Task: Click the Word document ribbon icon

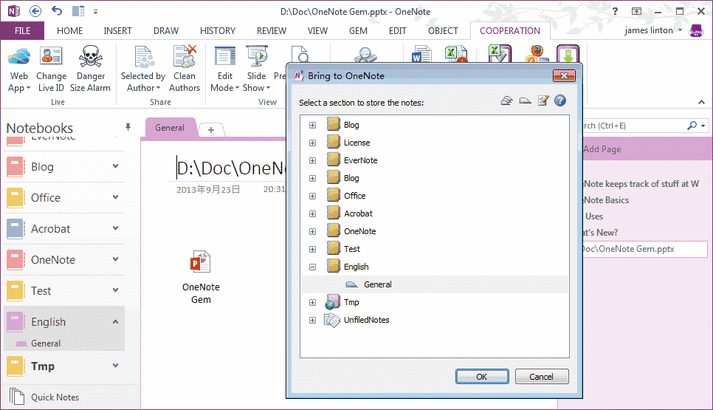Action: 421,54
